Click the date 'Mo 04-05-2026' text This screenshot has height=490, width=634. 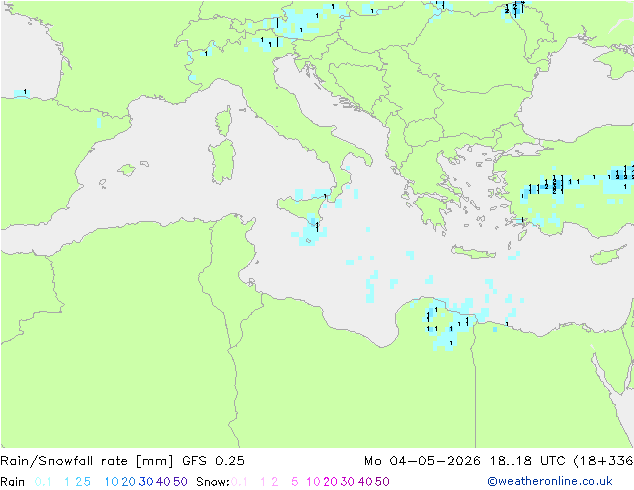tap(423, 461)
